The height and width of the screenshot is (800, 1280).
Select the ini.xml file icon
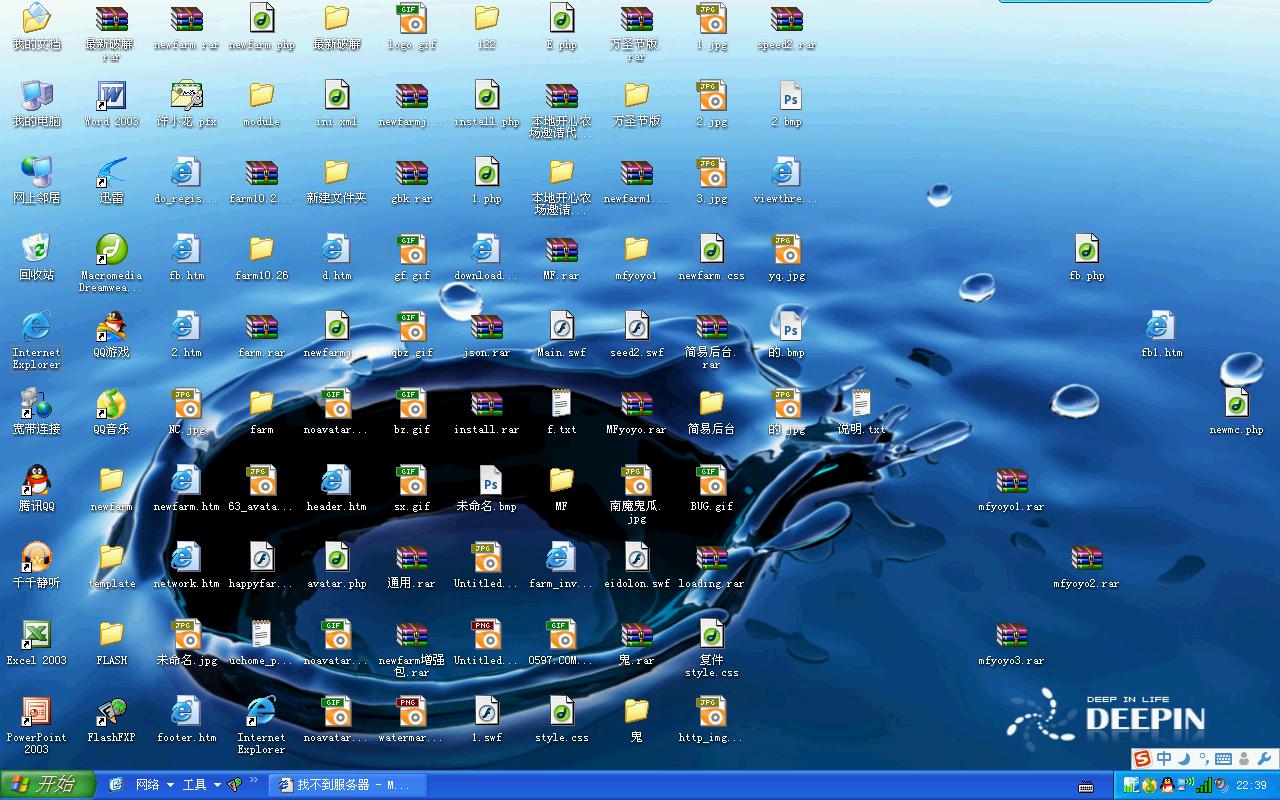pyautogui.click(x=337, y=104)
